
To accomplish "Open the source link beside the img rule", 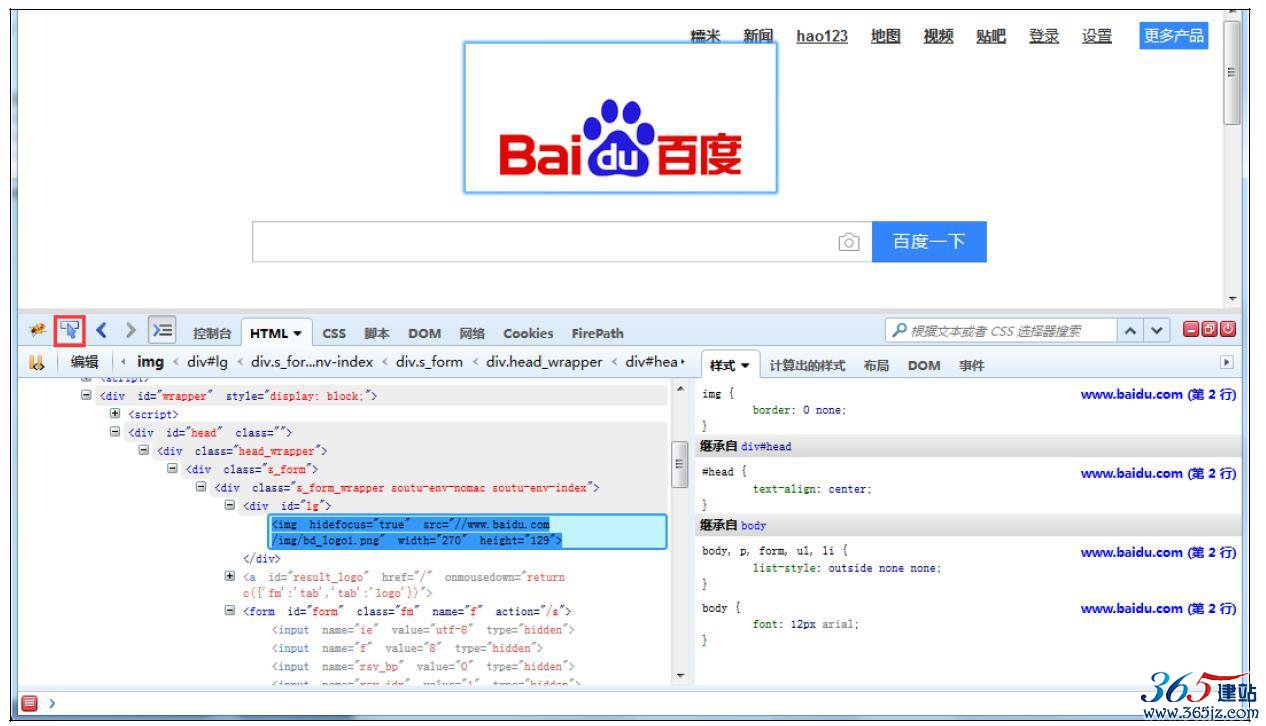I will click(x=1158, y=395).
